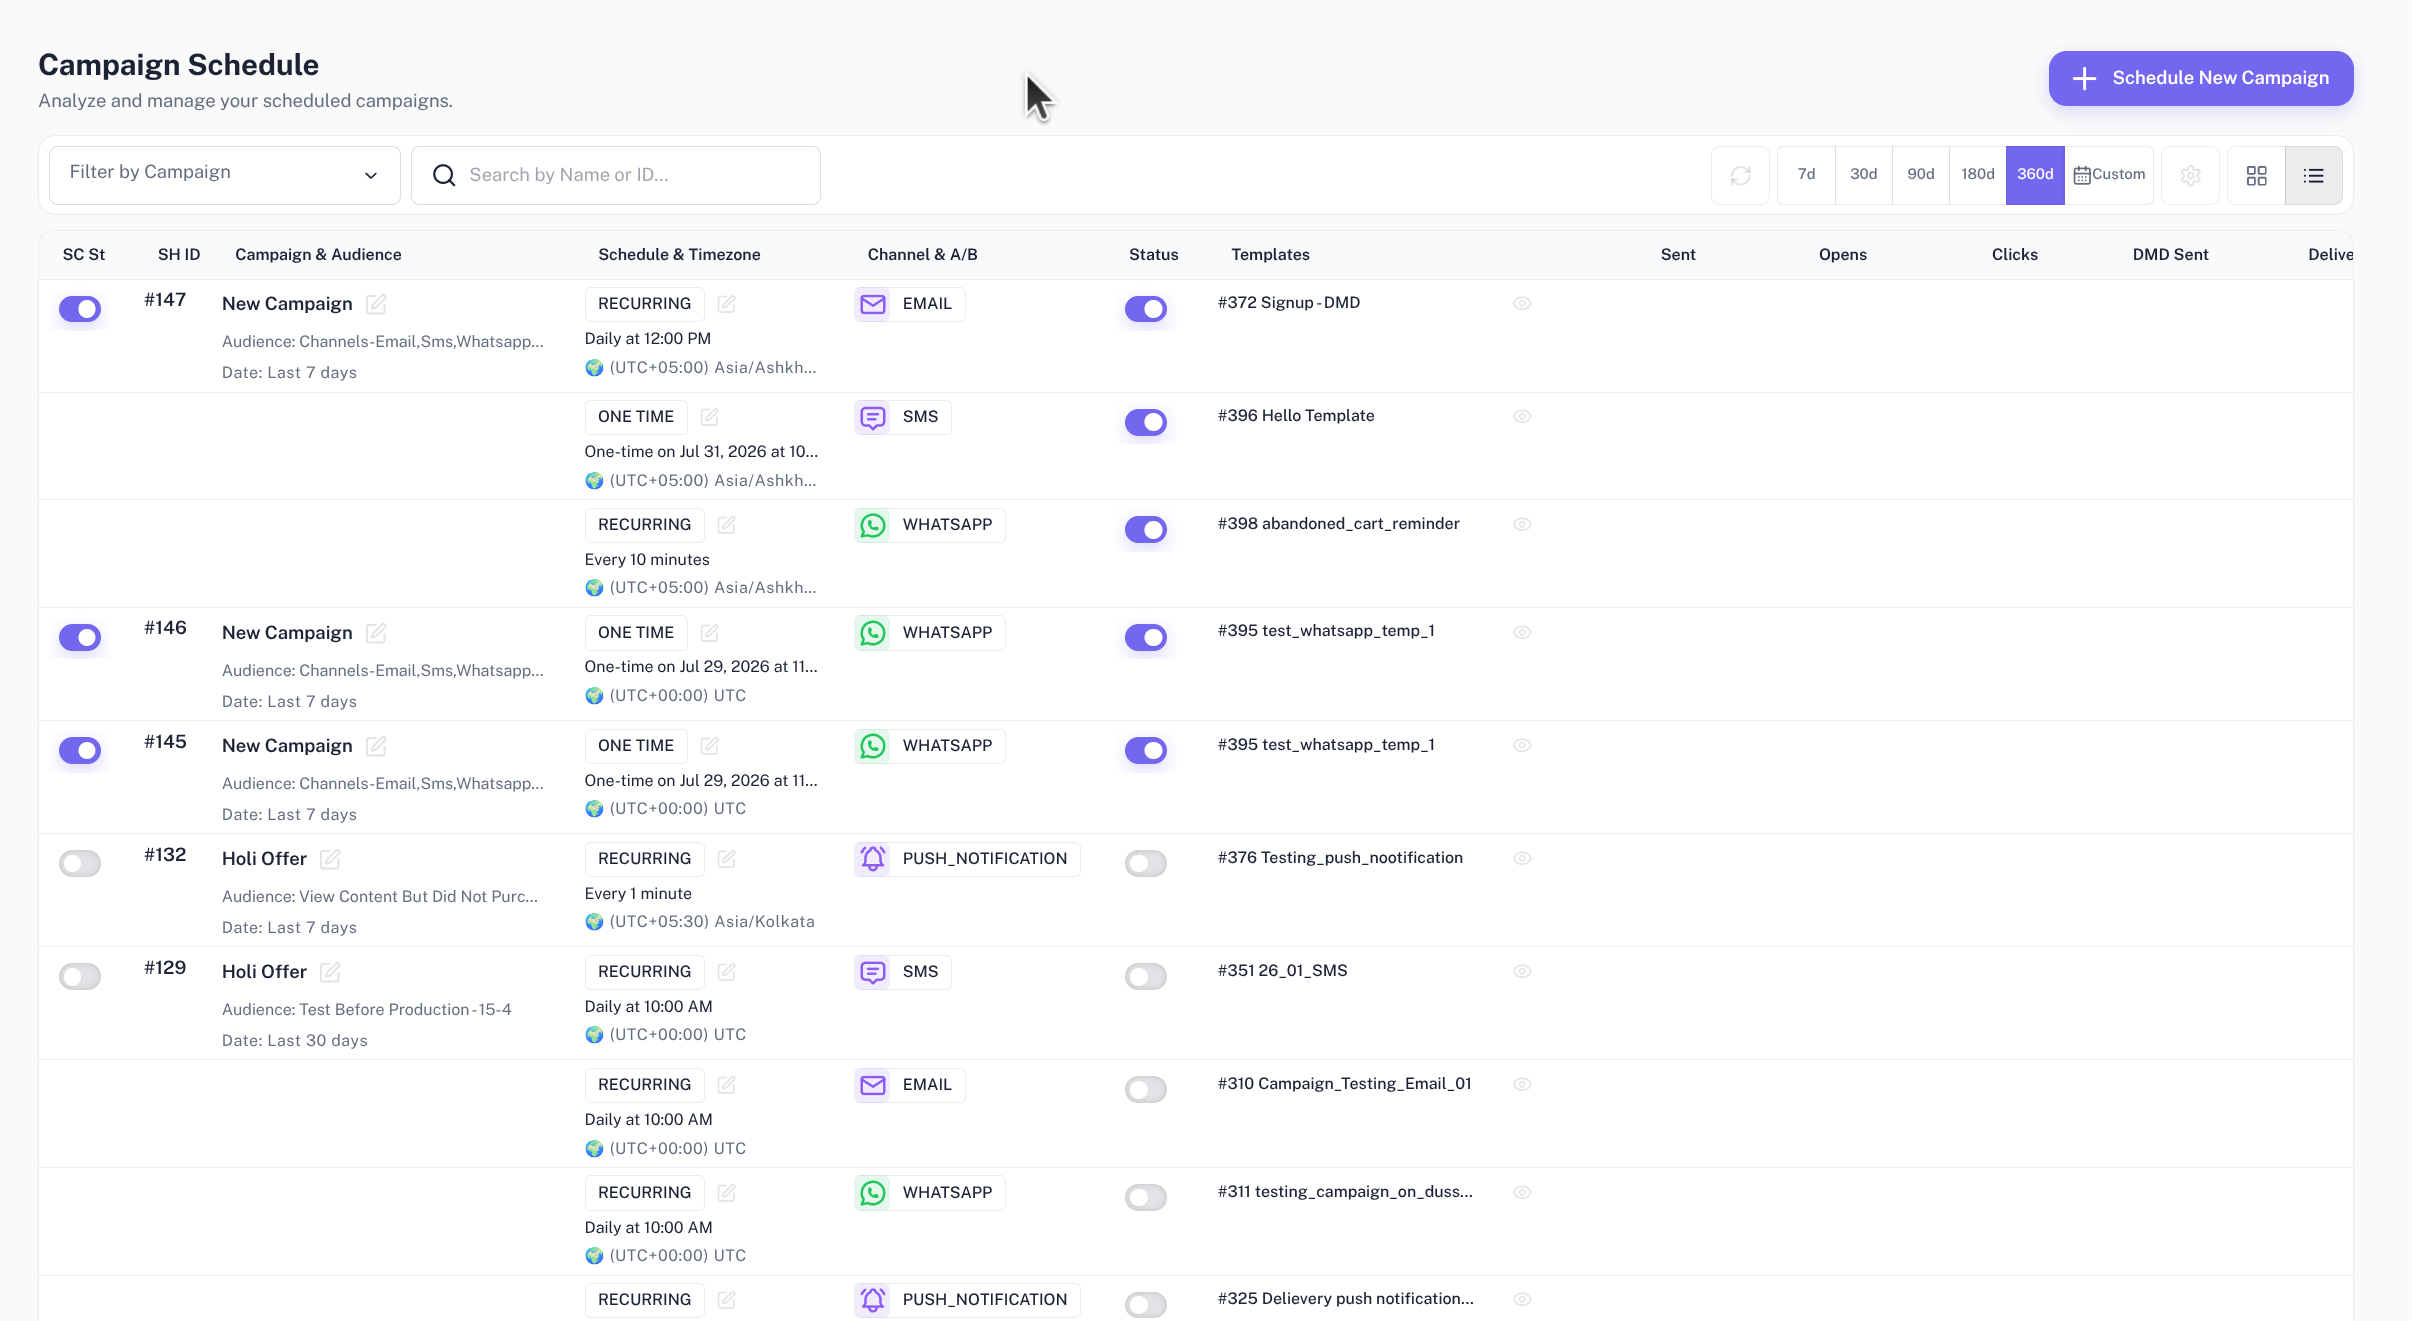Image resolution: width=2412 pixels, height=1321 pixels.
Task: Click template #395 test_whatsapp_temp_1 in campaign #145
Action: point(1326,745)
